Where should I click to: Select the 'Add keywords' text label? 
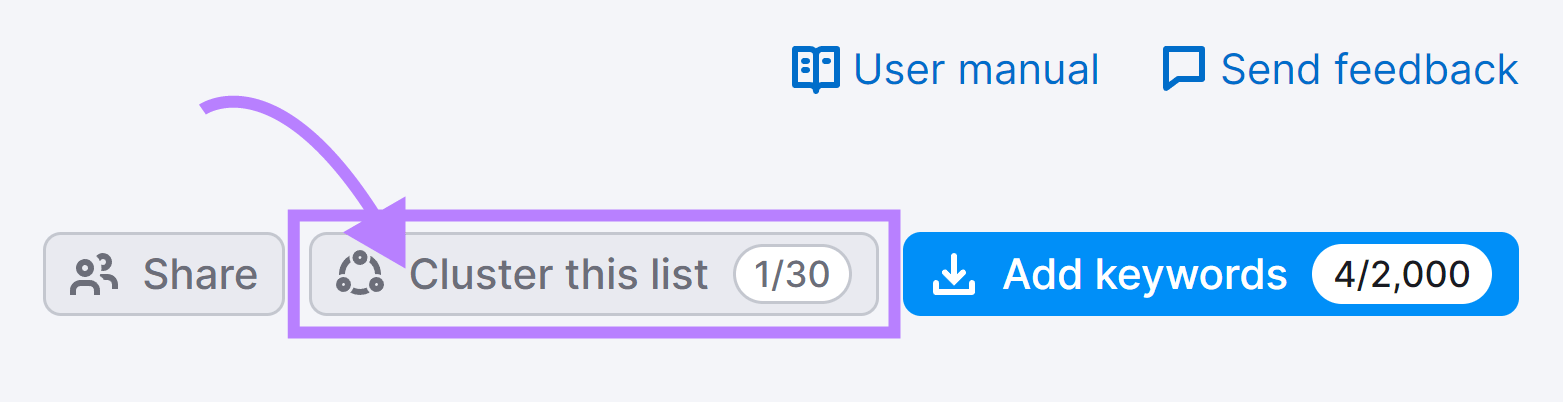tap(1145, 274)
